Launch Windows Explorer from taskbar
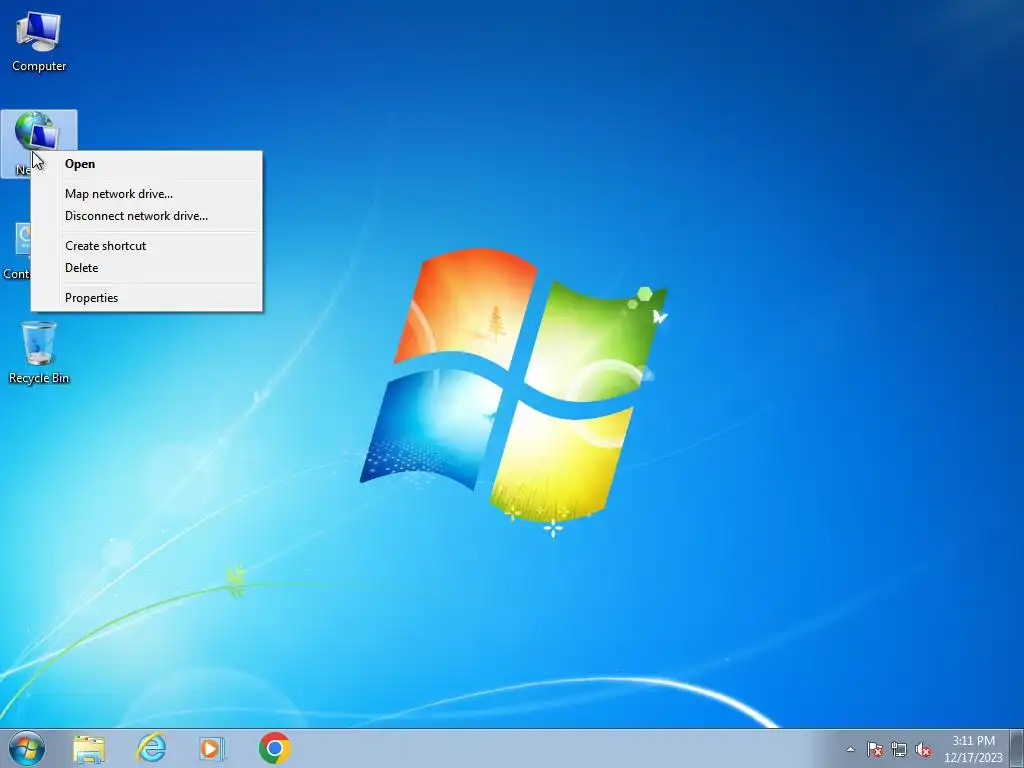The width and height of the screenshot is (1024, 768). 89,748
